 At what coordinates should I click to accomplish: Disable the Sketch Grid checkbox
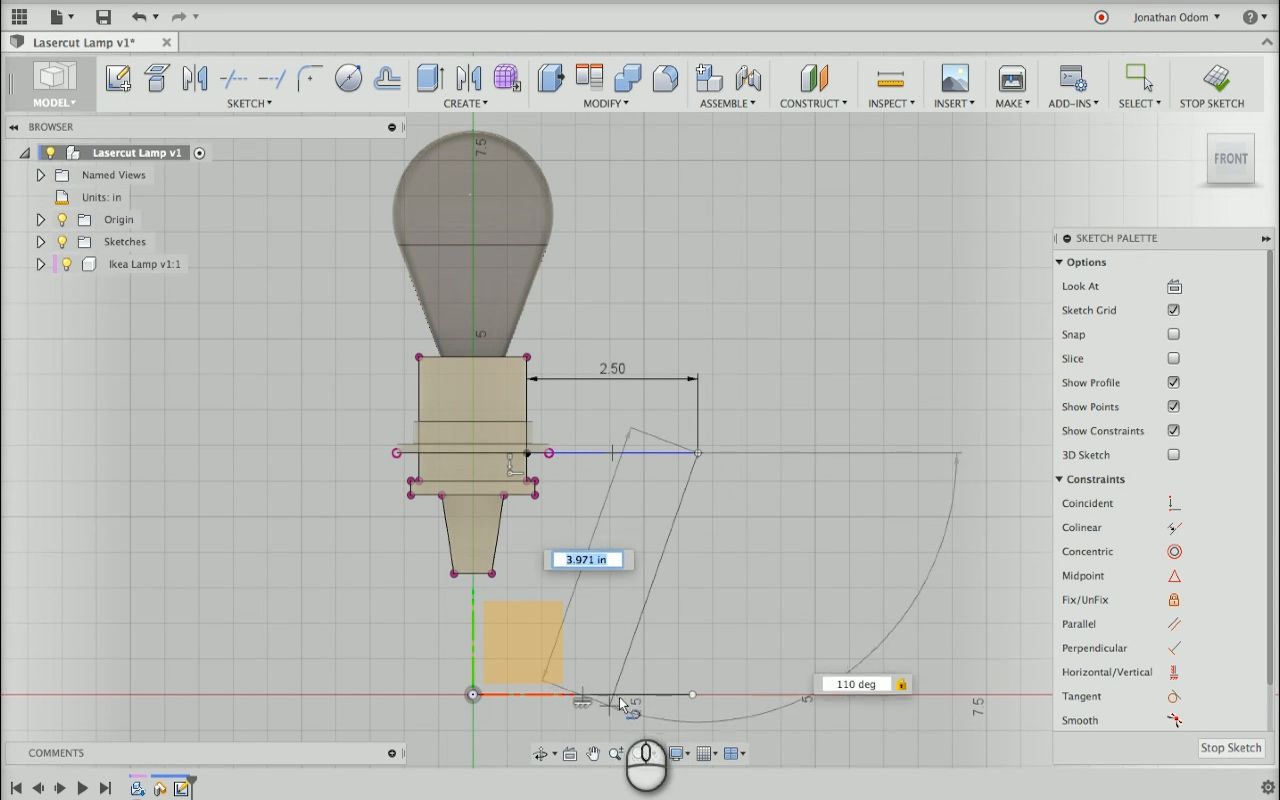click(1174, 310)
